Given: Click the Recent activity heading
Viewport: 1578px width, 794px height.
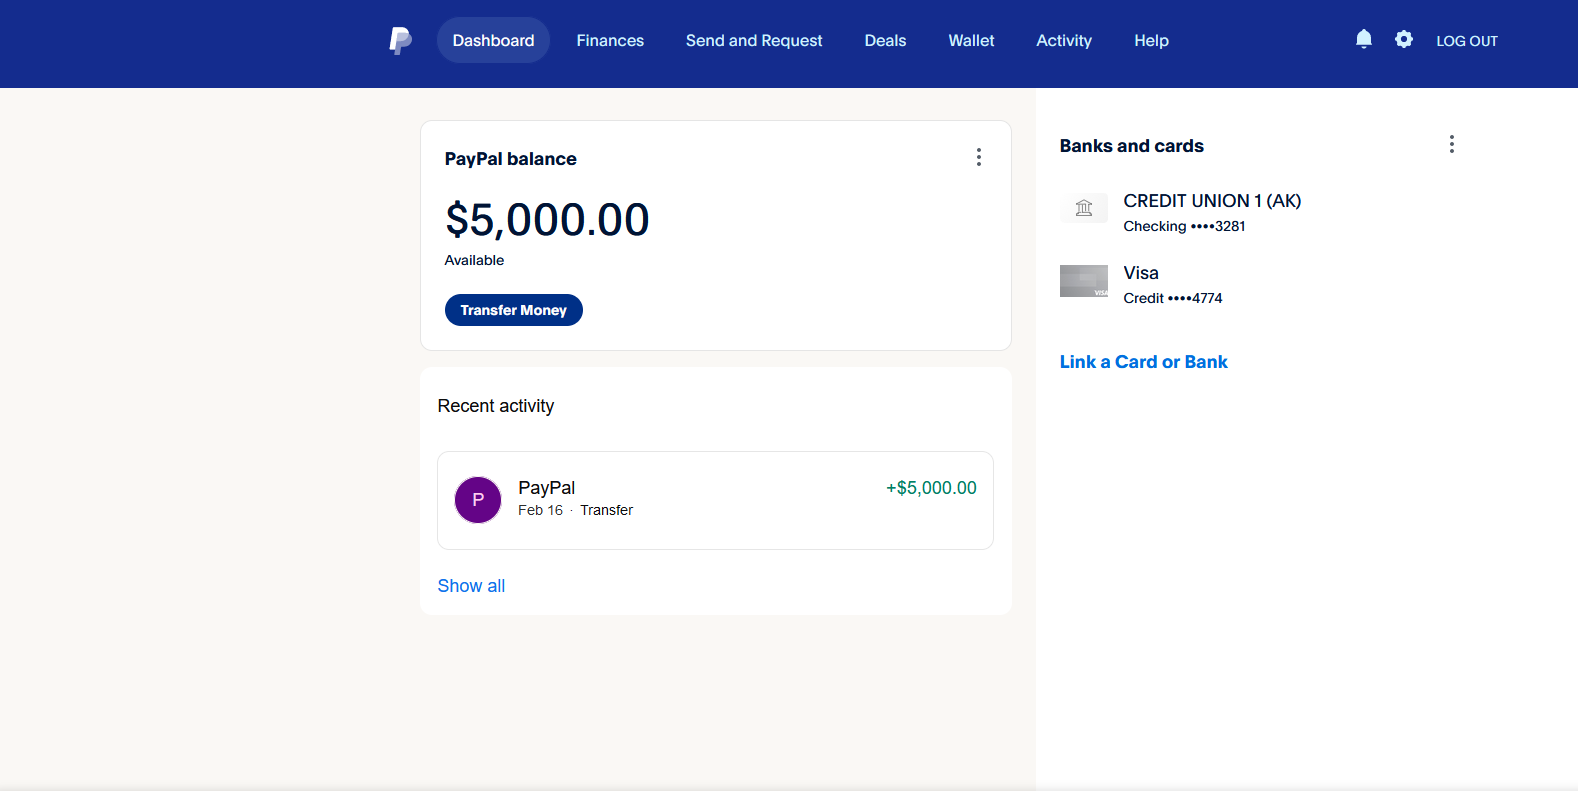Looking at the screenshot, I should pyautogui.click(x=495, y=406).
